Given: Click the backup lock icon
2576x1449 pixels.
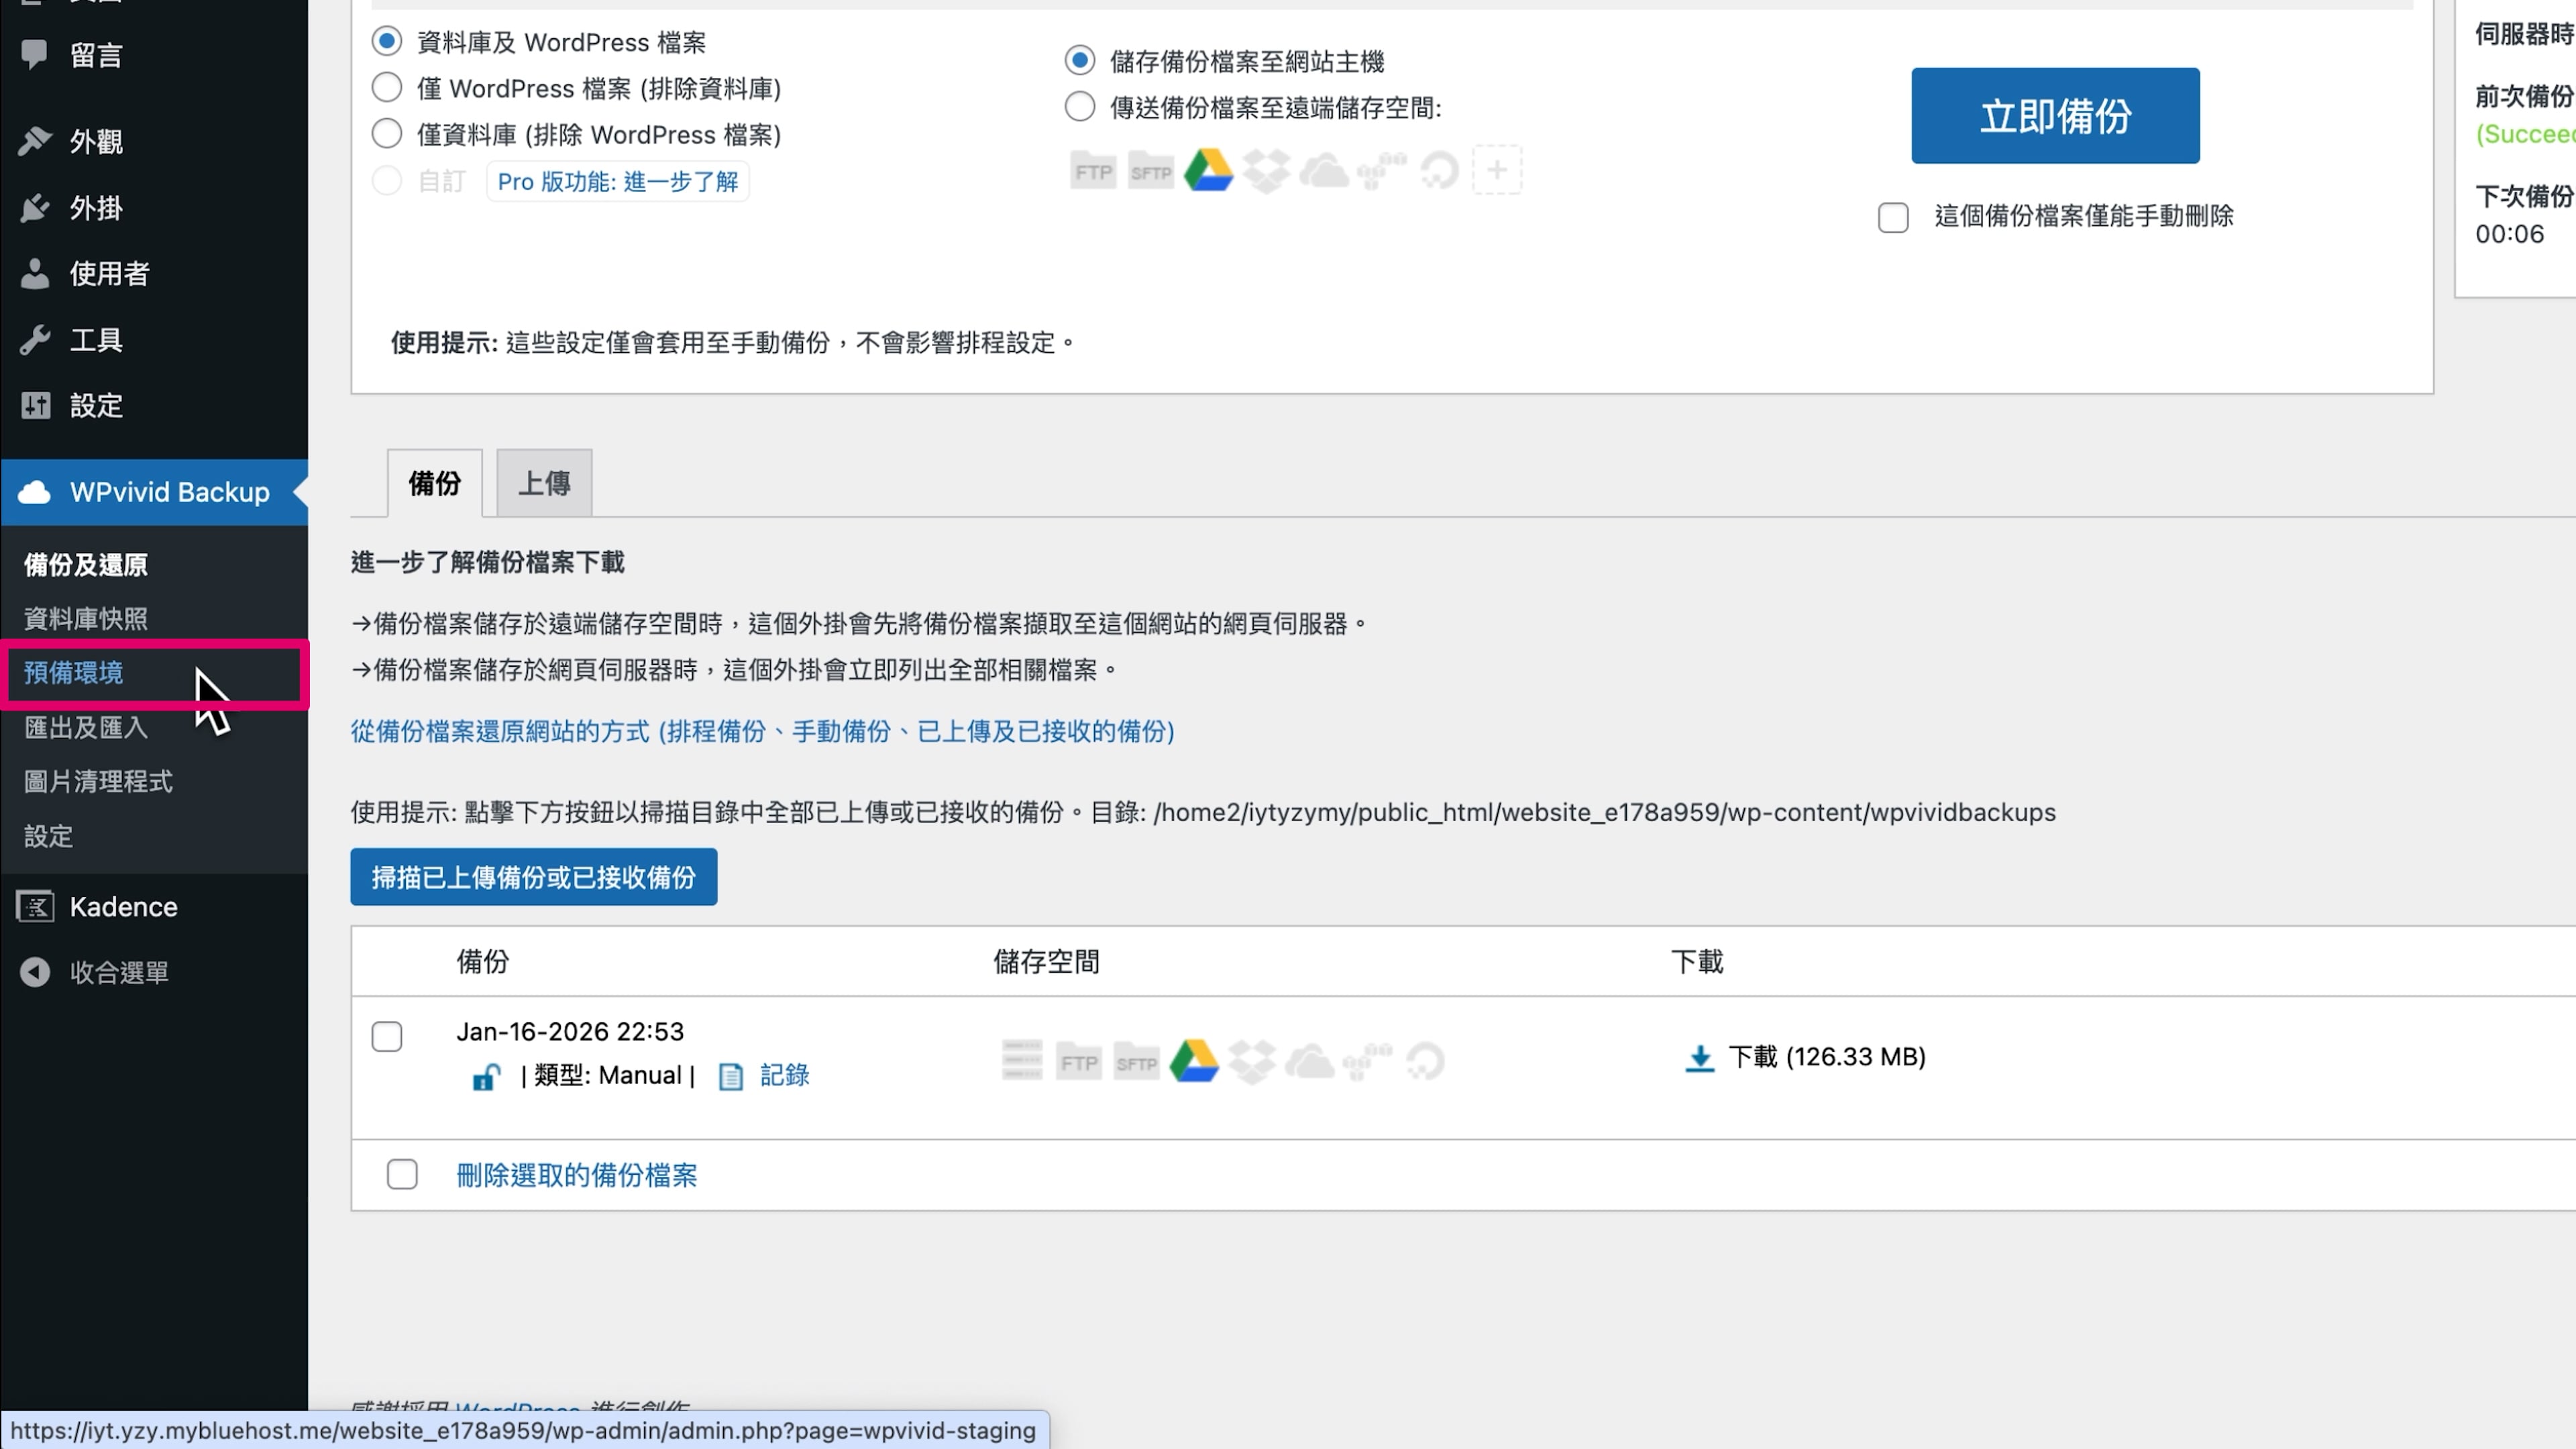Looking at the screenshot, I should pos(486,1077).
